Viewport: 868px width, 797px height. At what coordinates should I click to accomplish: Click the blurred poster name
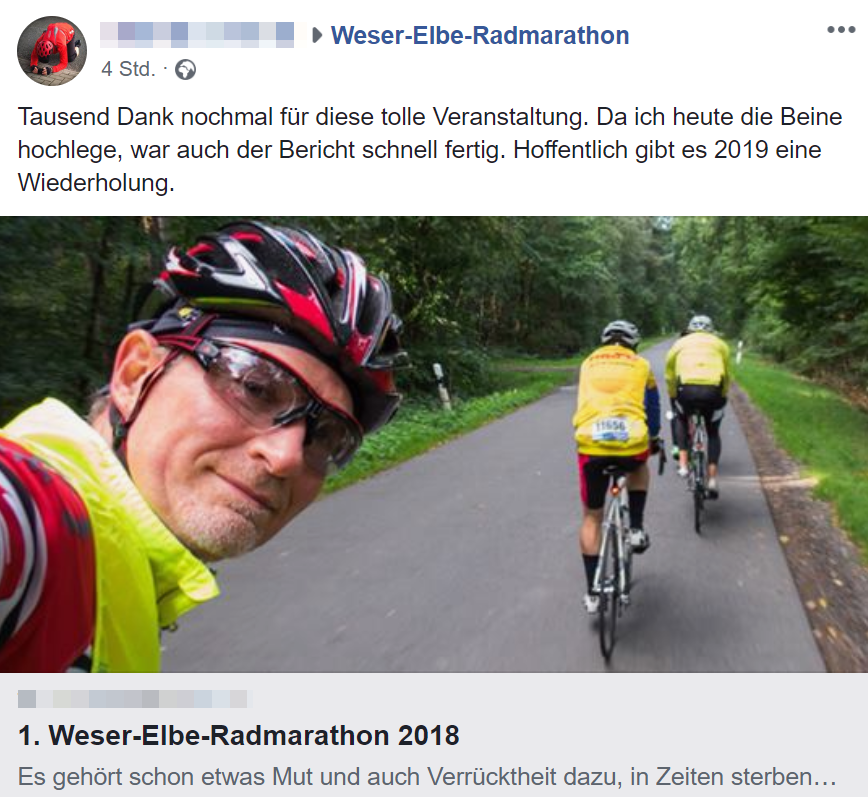point(197,35)
